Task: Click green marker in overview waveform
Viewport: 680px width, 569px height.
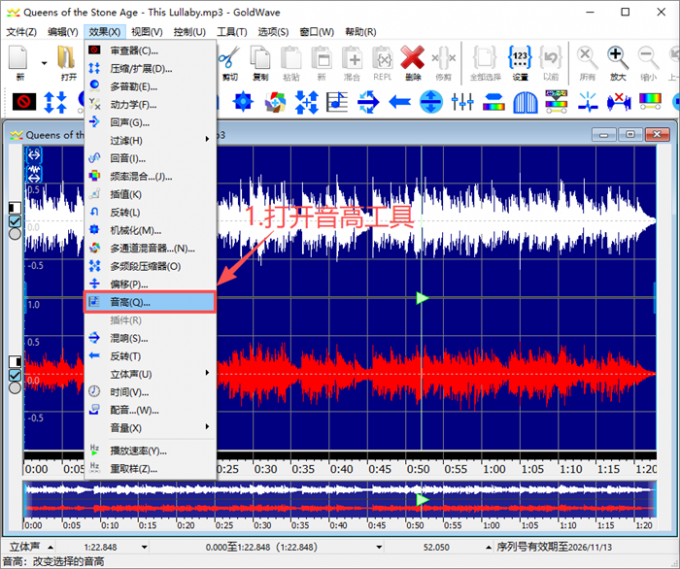Action: tap(422, 500)
